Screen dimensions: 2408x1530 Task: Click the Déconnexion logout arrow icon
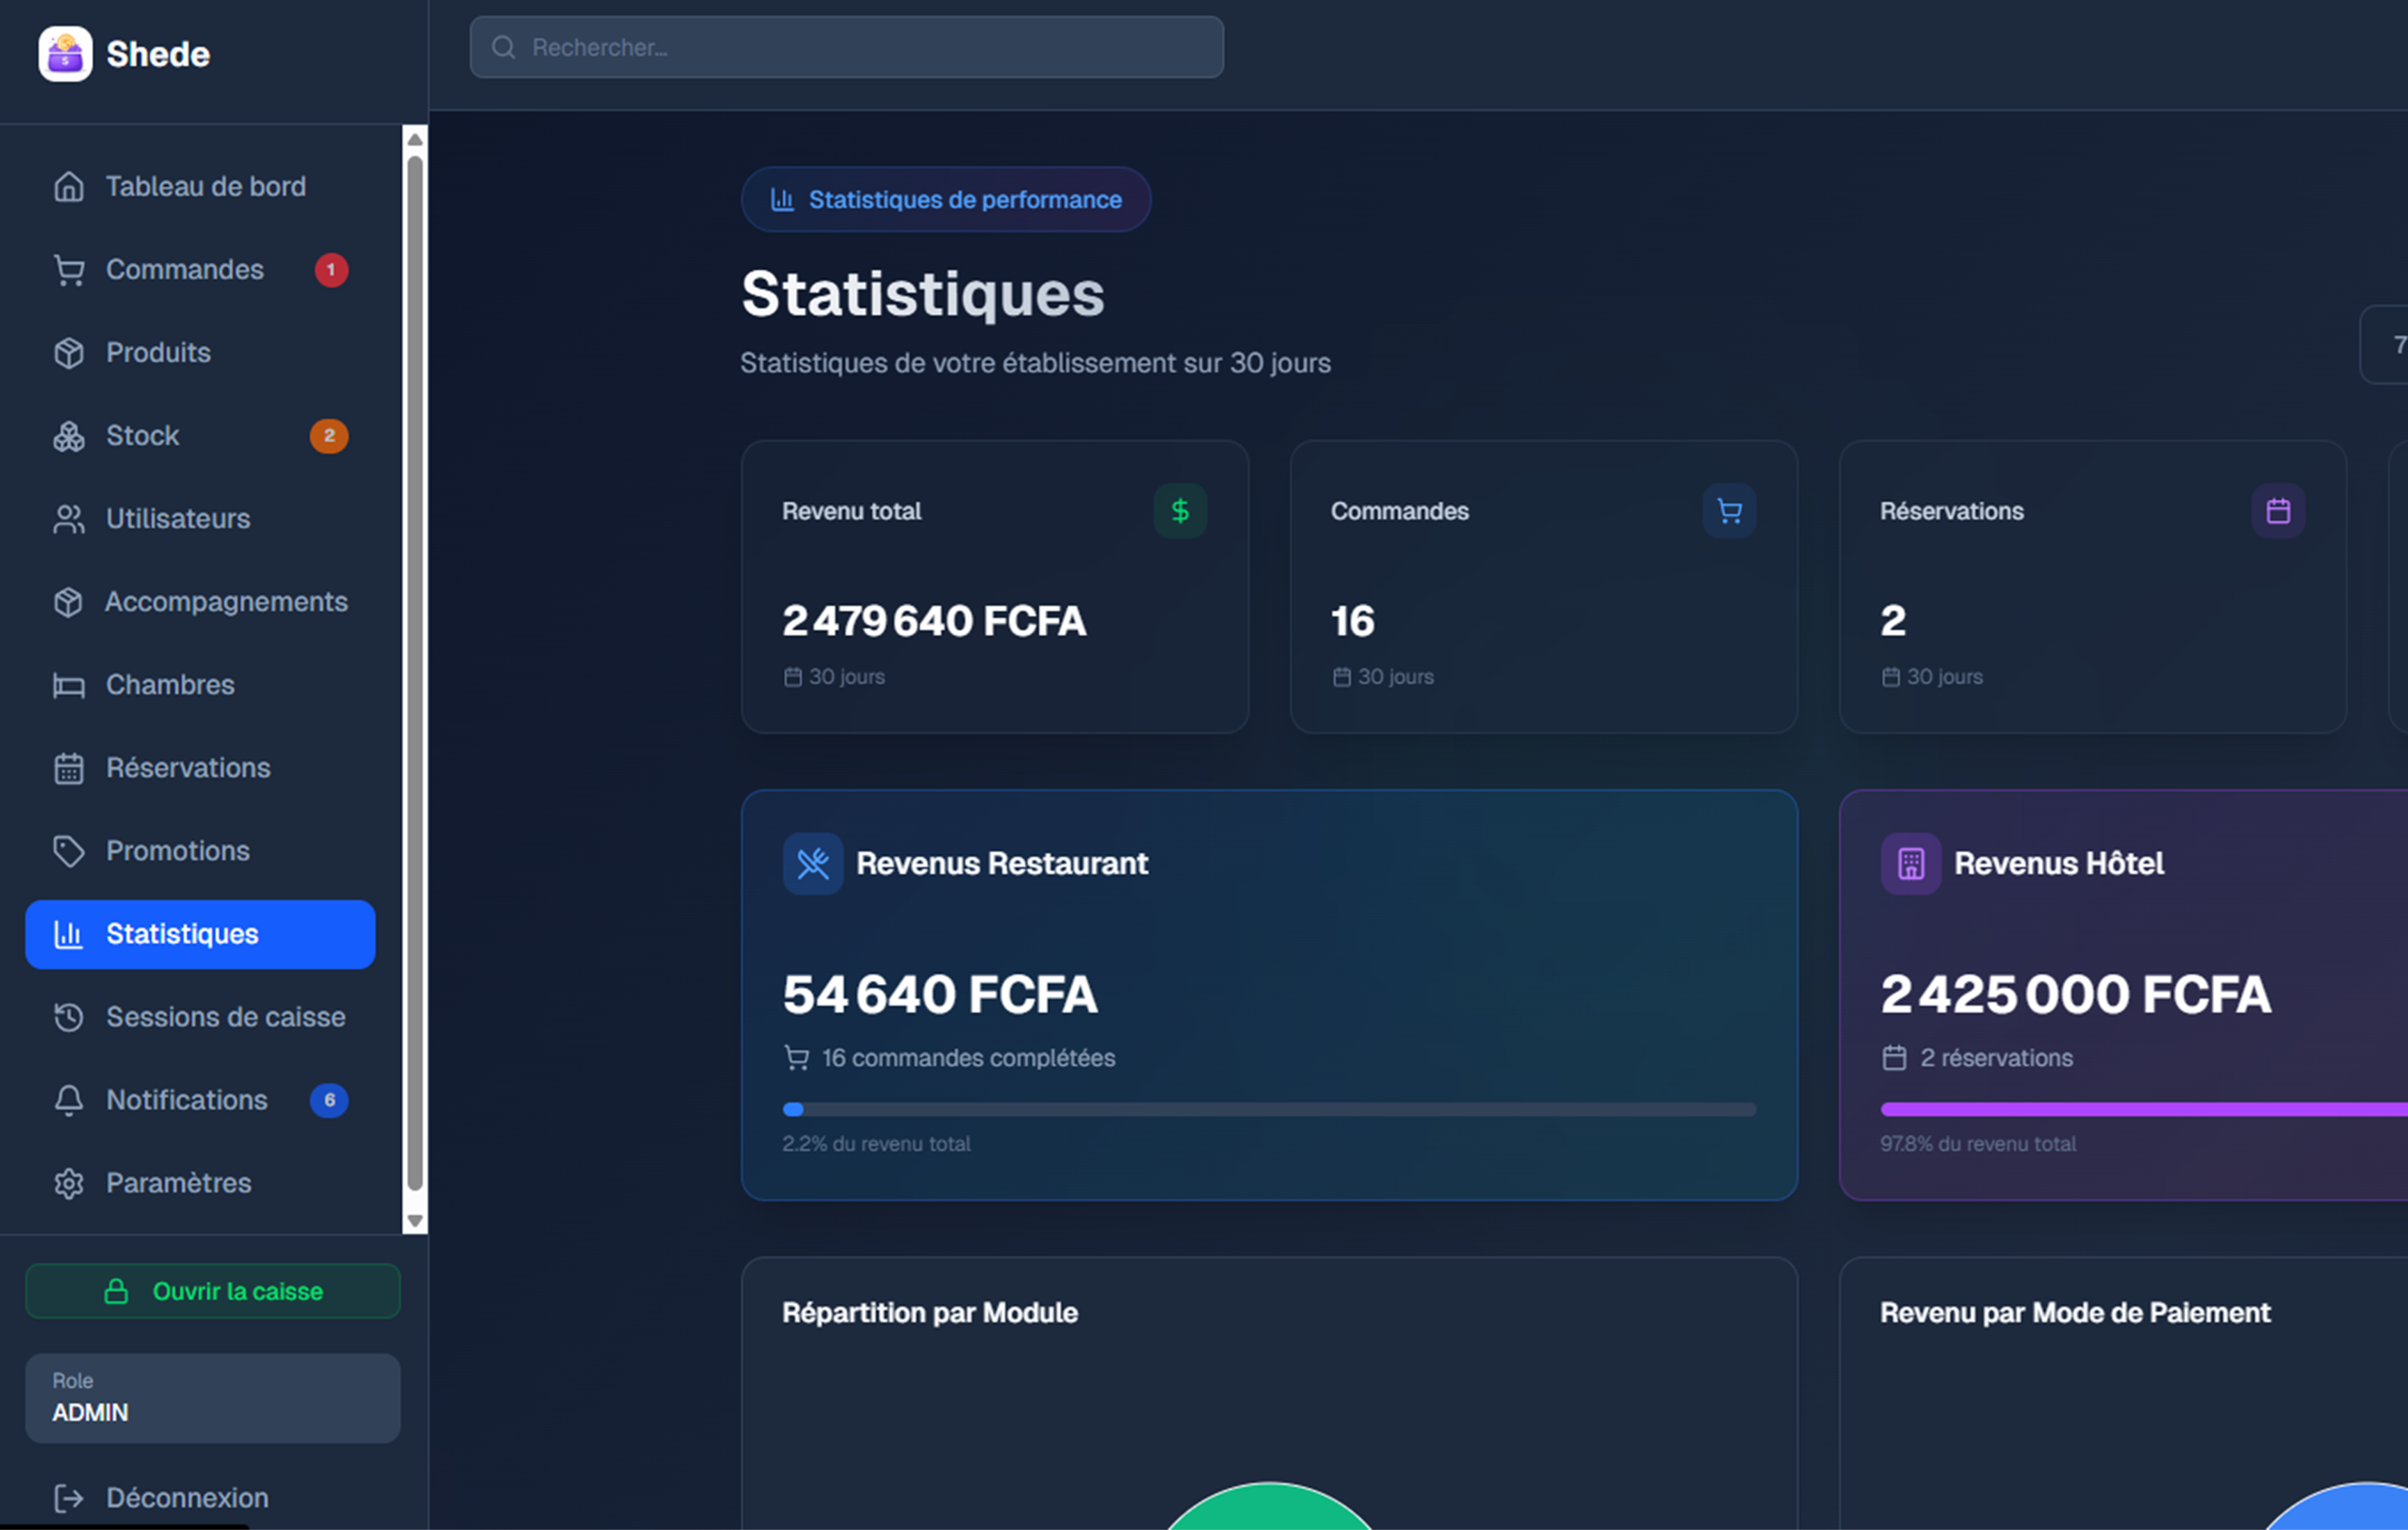click(68, 1497)
